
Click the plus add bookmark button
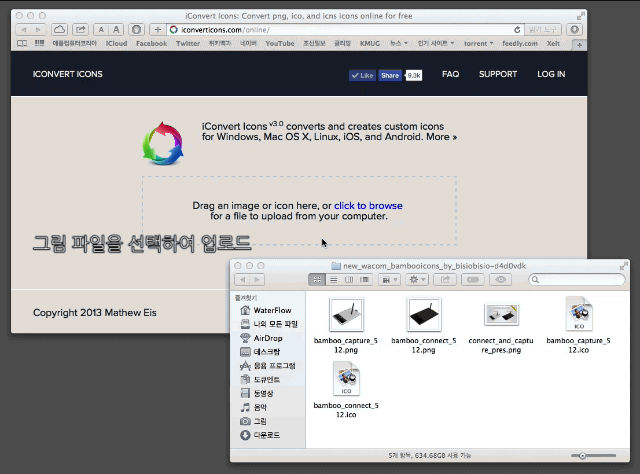[x=158, y=29]
